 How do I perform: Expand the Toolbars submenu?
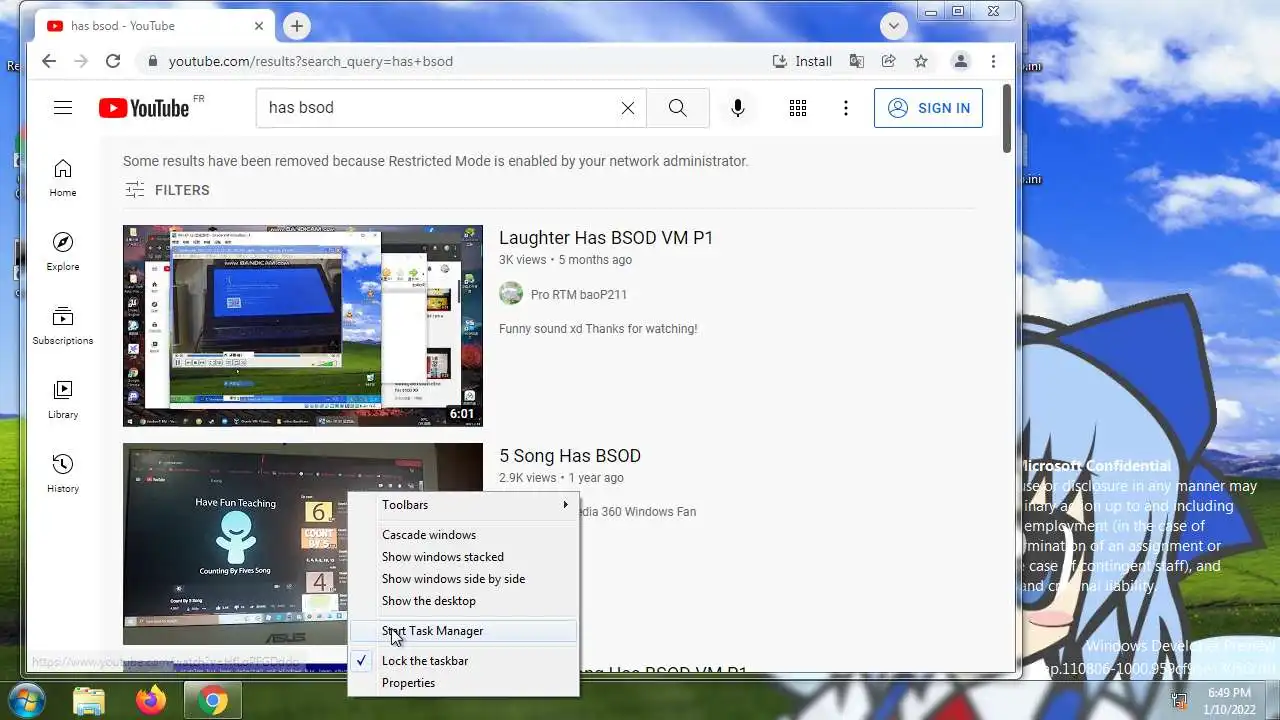coord(463,505)
